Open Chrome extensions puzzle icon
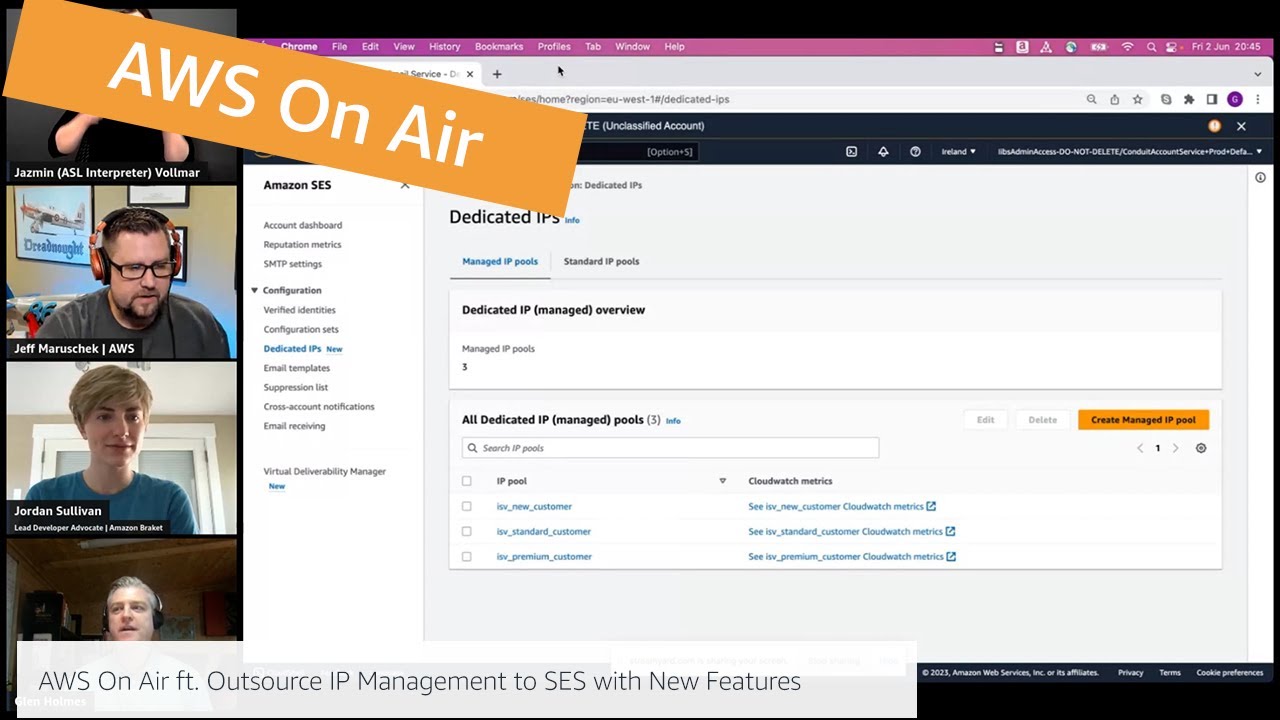Image resolution: width=1280 pixels, height=720 pixels. click(1189, 100)
